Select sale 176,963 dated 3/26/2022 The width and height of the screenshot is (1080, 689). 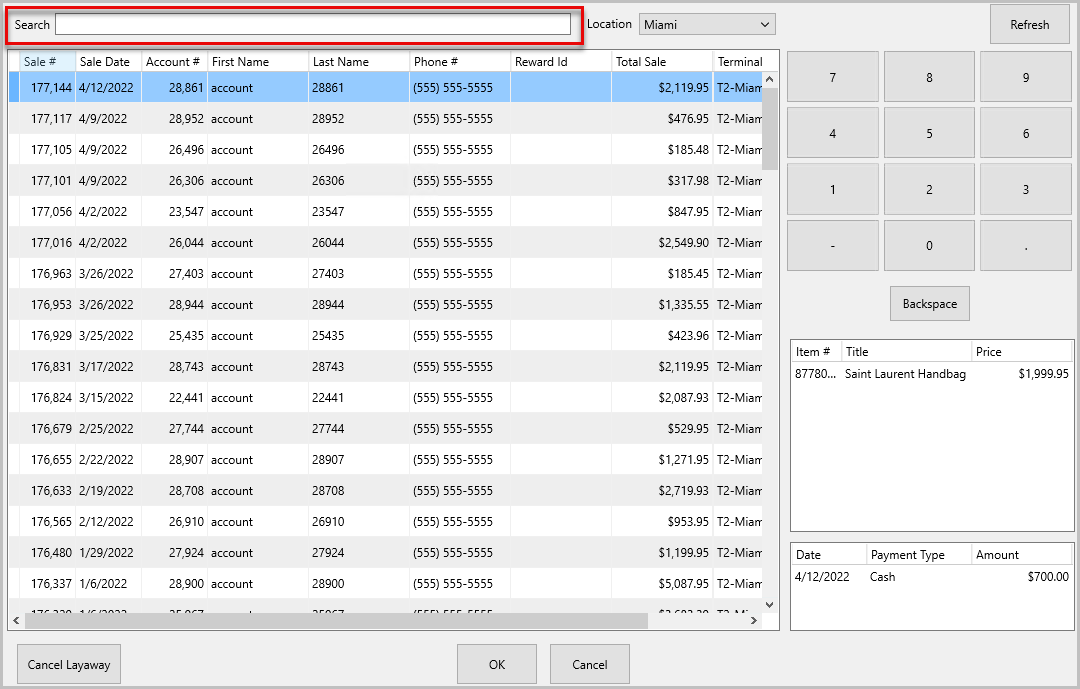pyautogui.click(x=386, y=274)
